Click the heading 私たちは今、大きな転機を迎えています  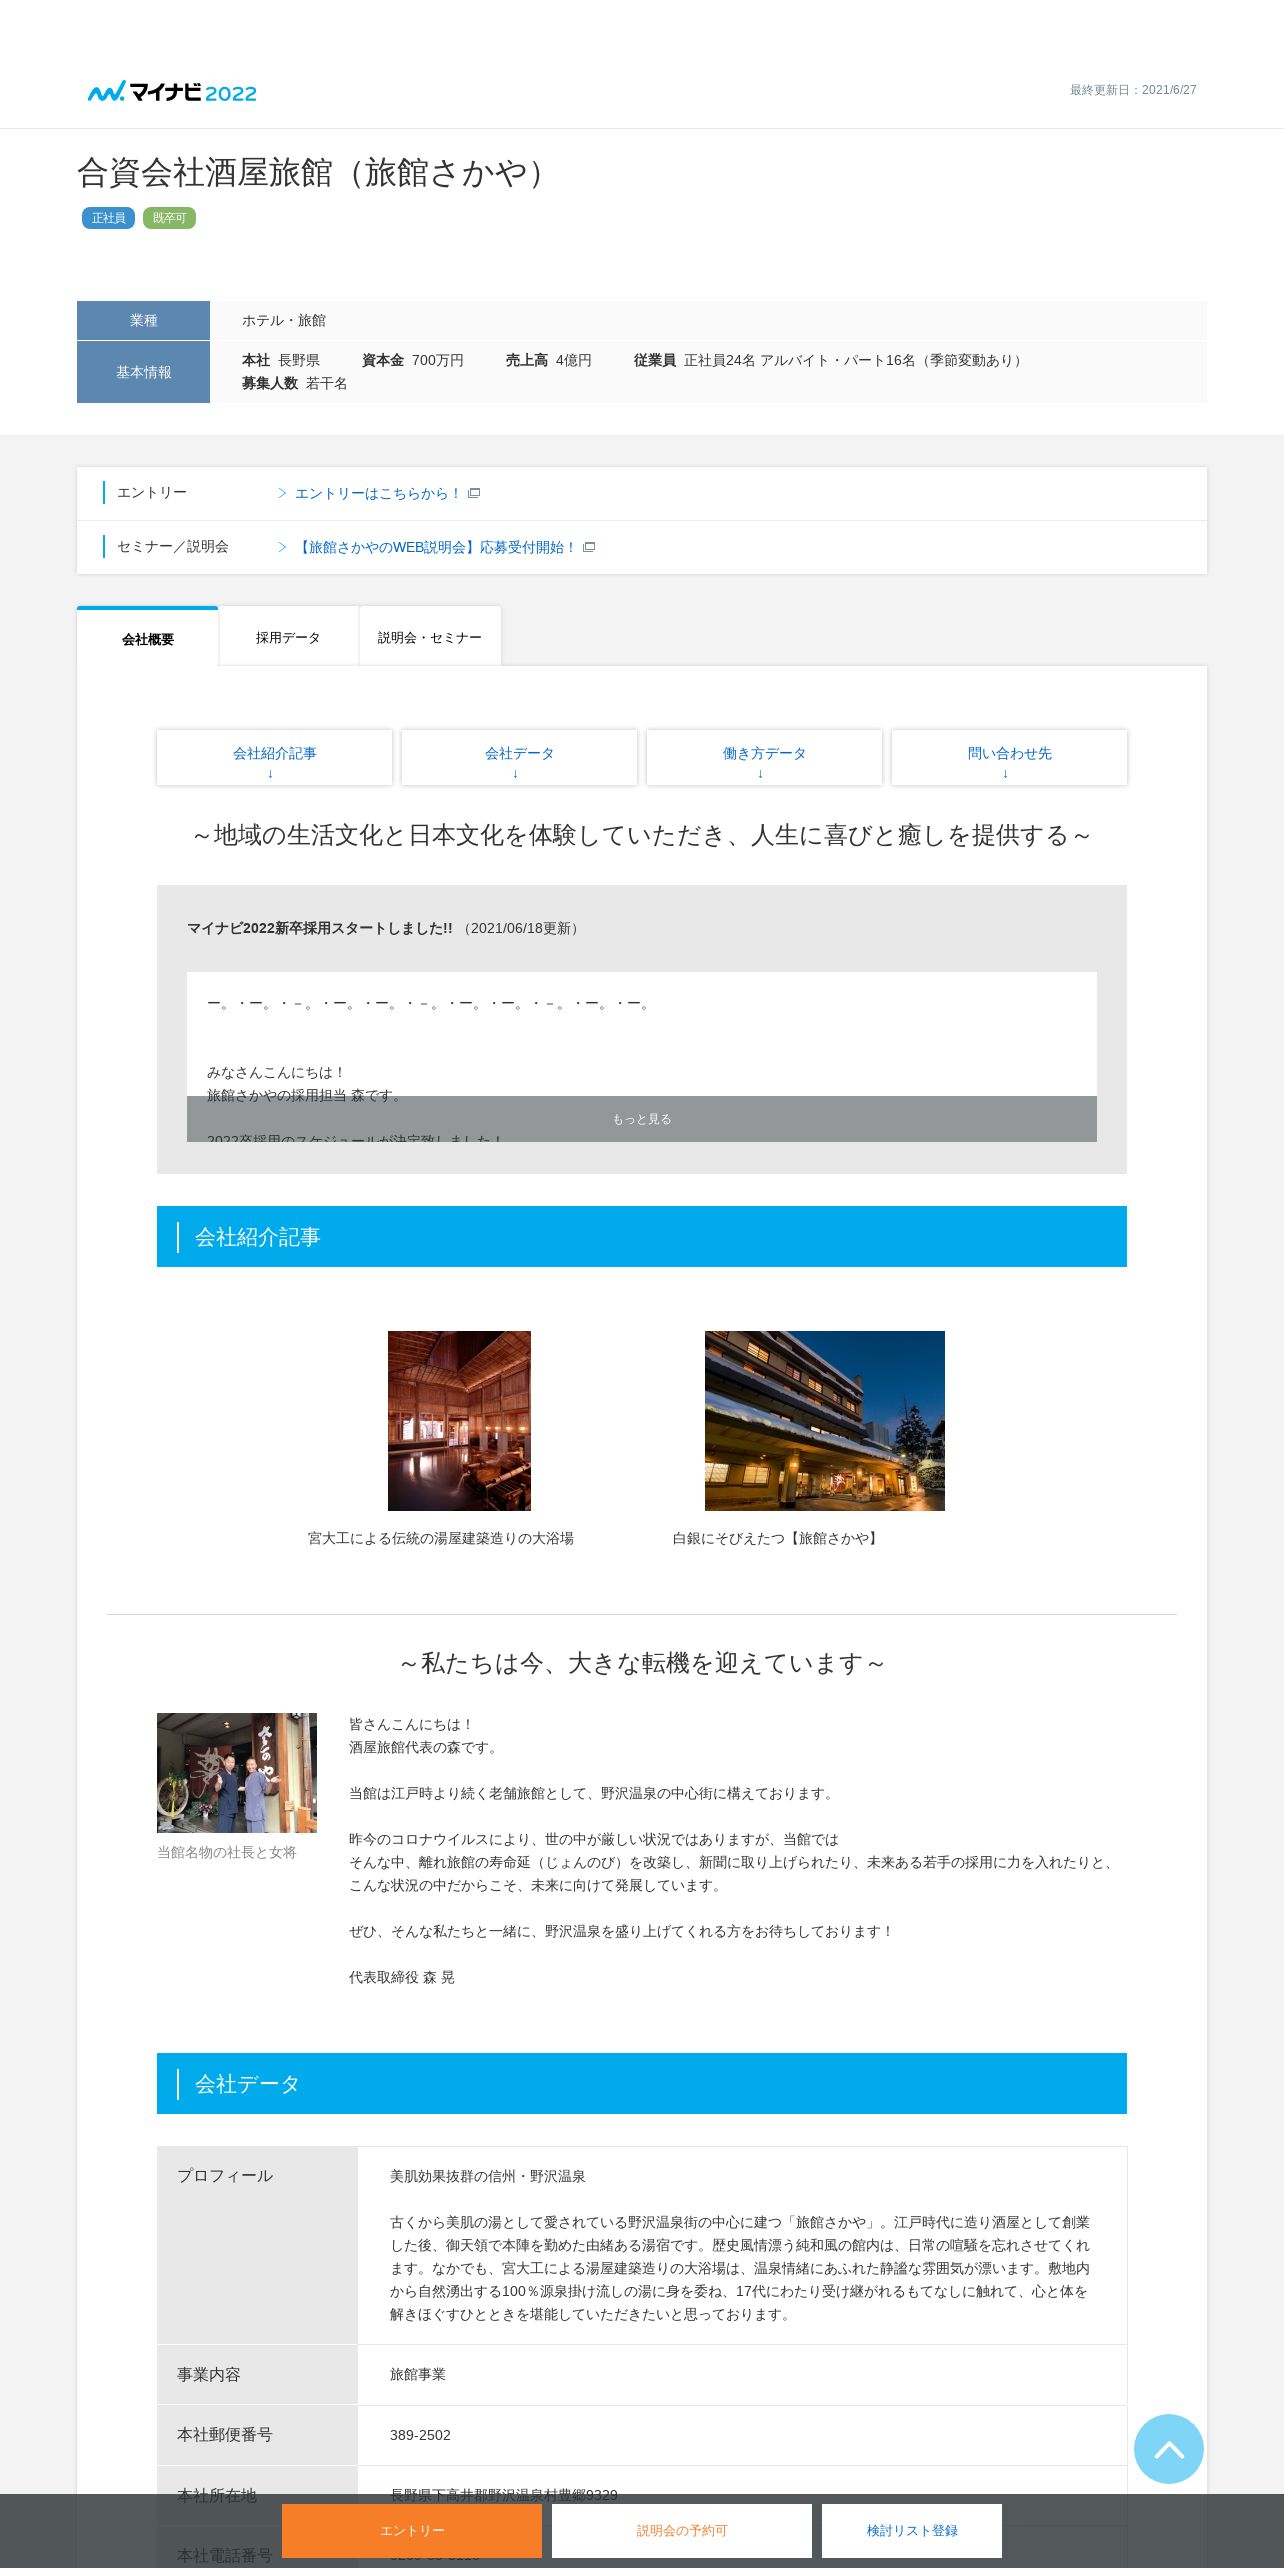coord(642,1663)
